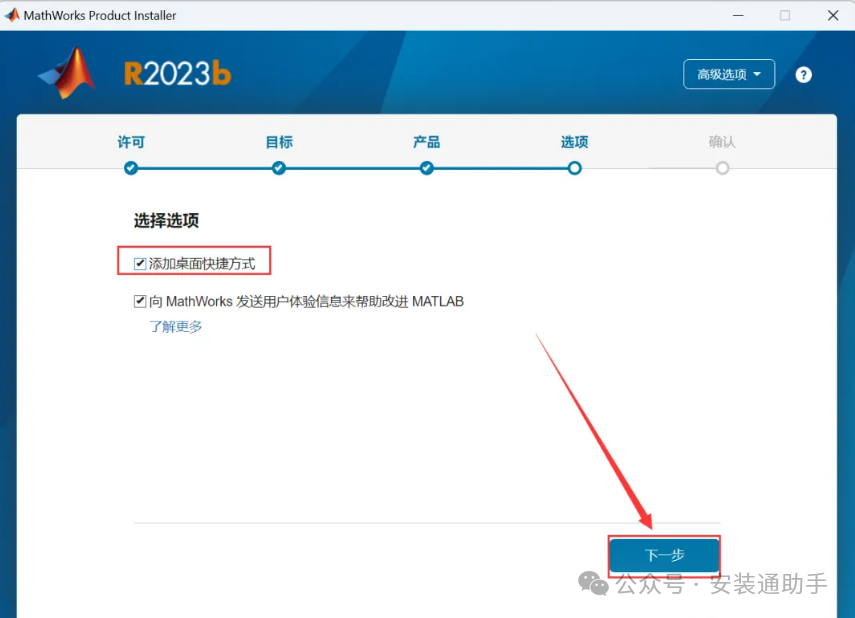This screenshot has width=855, height=618.
Task: Go to the 目标 step
Action: pyautogui.click(x=279, y=142)
